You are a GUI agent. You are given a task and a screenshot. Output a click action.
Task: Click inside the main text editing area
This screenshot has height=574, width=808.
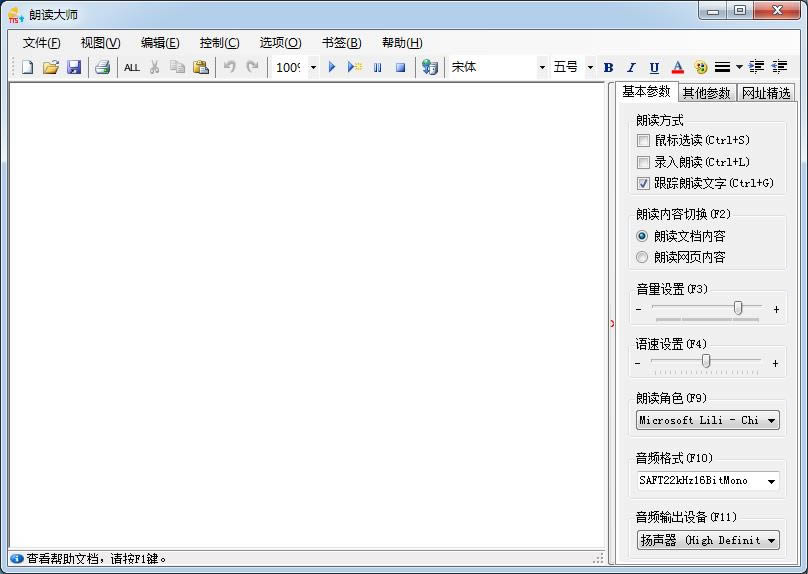click(x=307, y=314)
